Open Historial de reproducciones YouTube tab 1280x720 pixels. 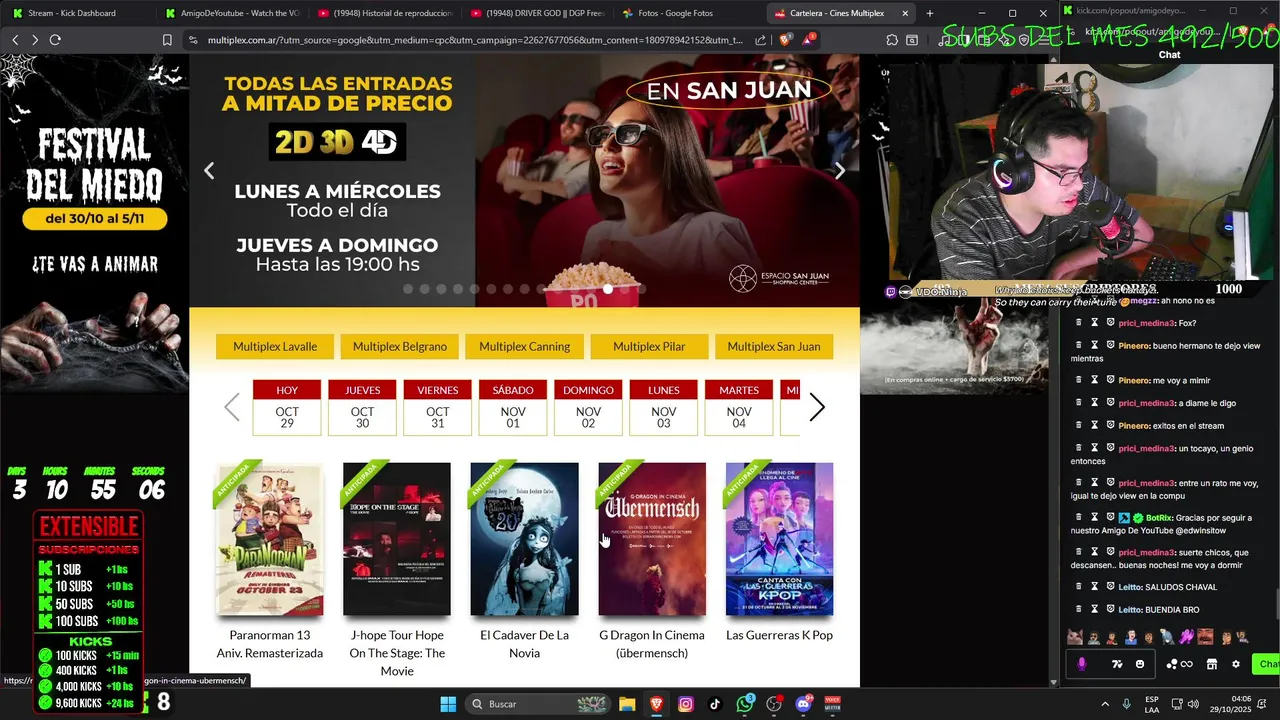(384, 13)
